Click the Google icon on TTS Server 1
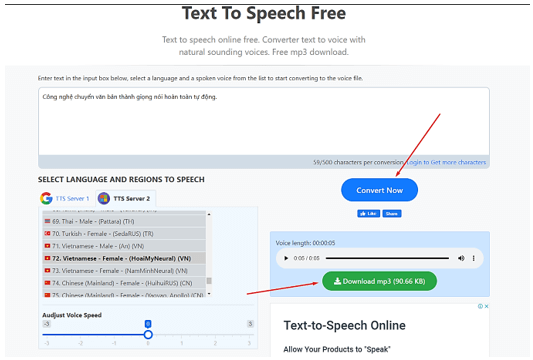This screenshot has width=533, height=360. coord(46,198)
